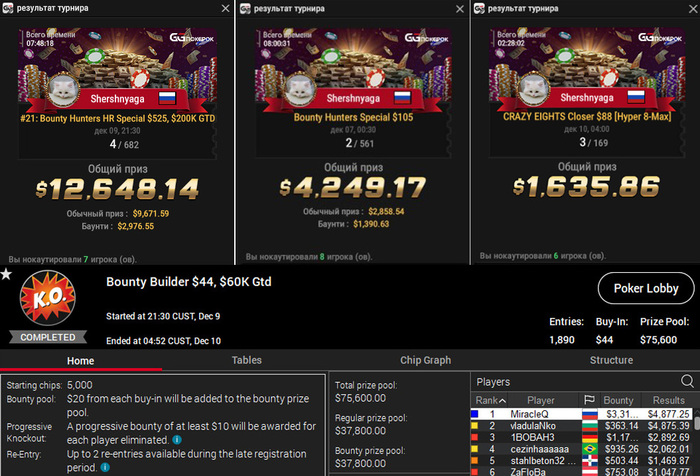Click GG app icon in first result window title
700x476 pixels.
(8, 8)
